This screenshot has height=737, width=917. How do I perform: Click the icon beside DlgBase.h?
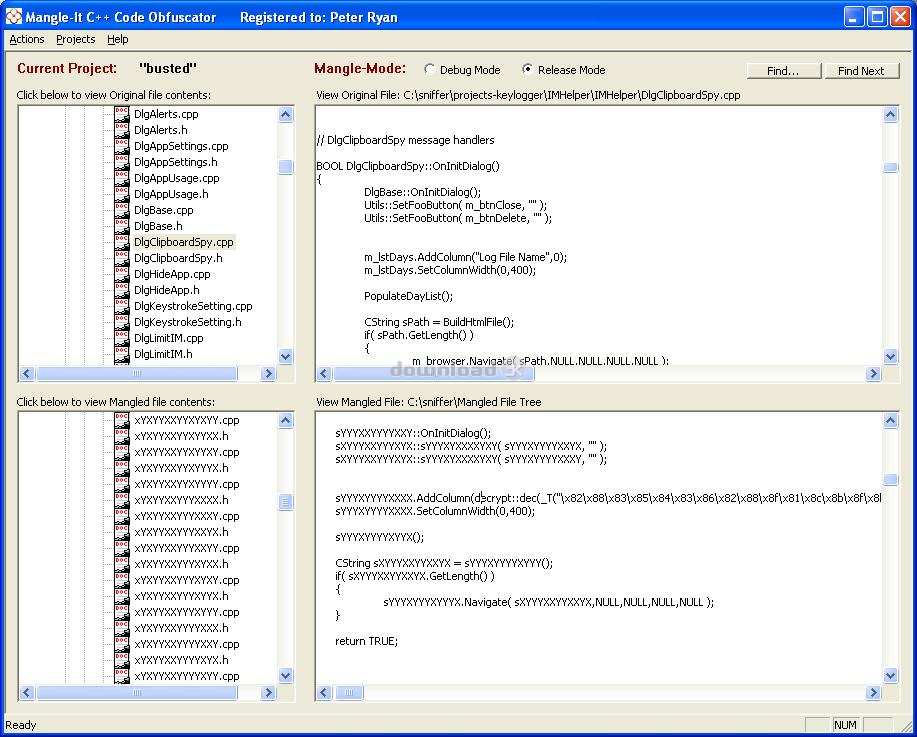(122, 226)
